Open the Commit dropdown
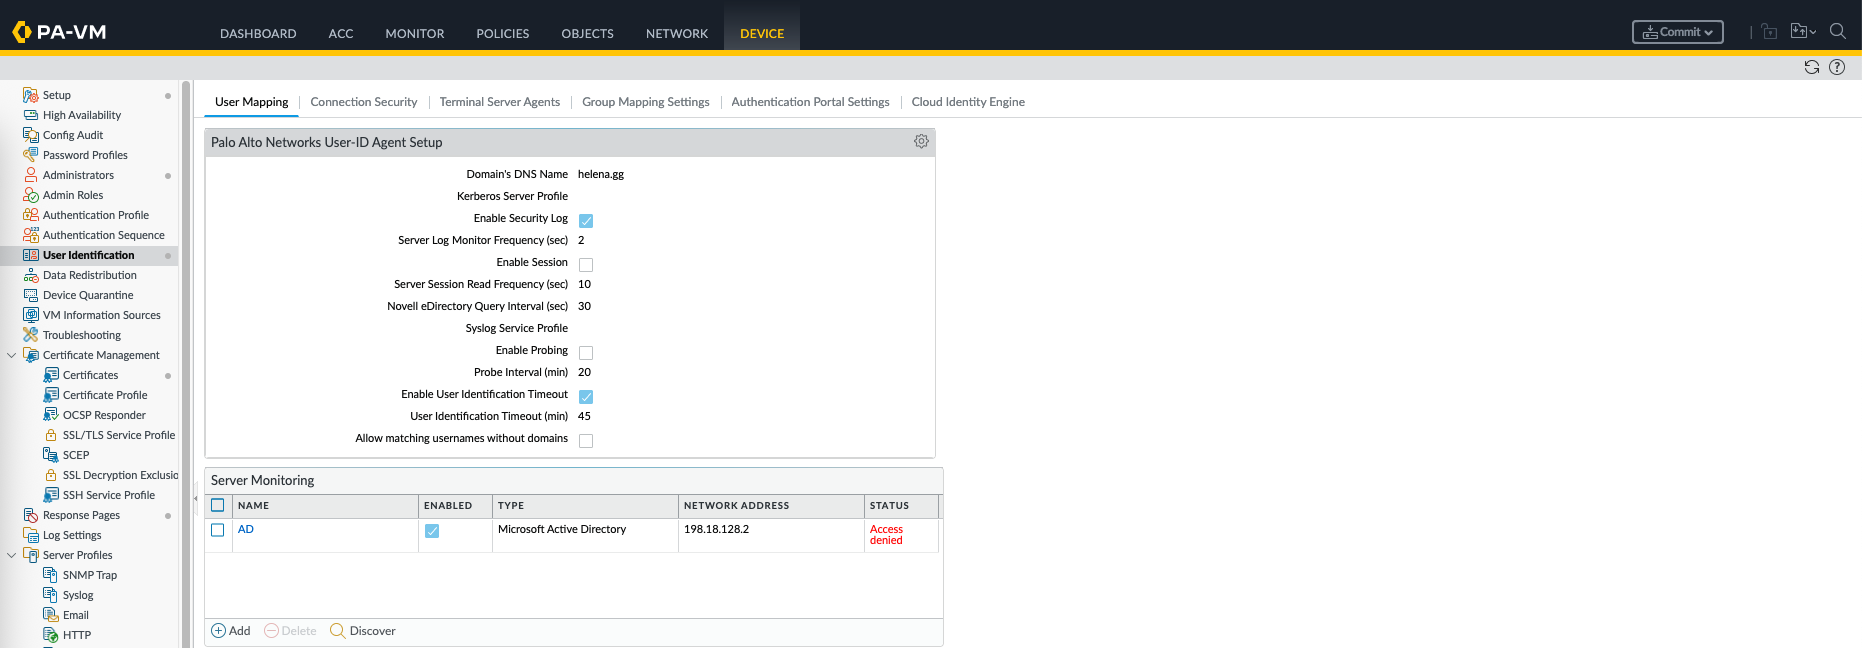Screen dimensions: 1862x648 [1677, 32]
